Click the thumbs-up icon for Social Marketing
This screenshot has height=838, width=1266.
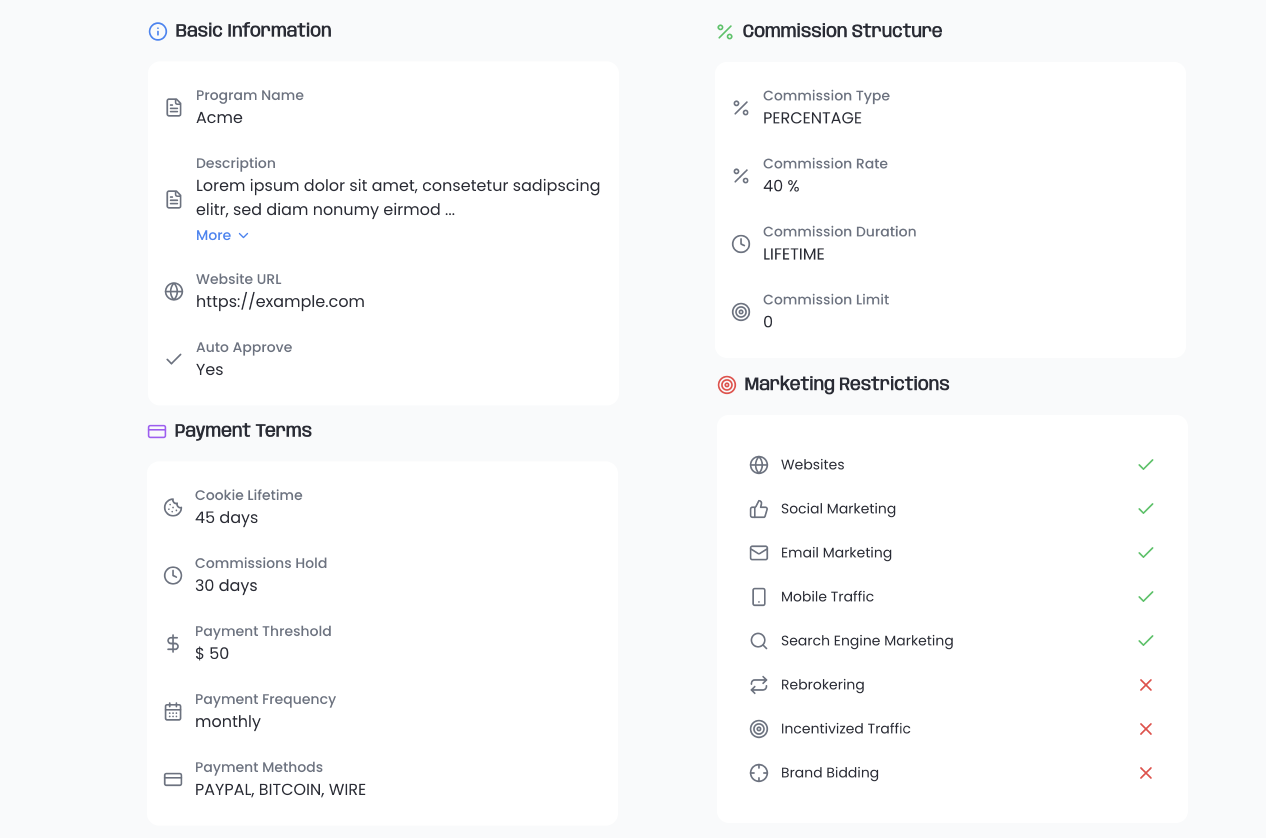(x=759, y=509)
